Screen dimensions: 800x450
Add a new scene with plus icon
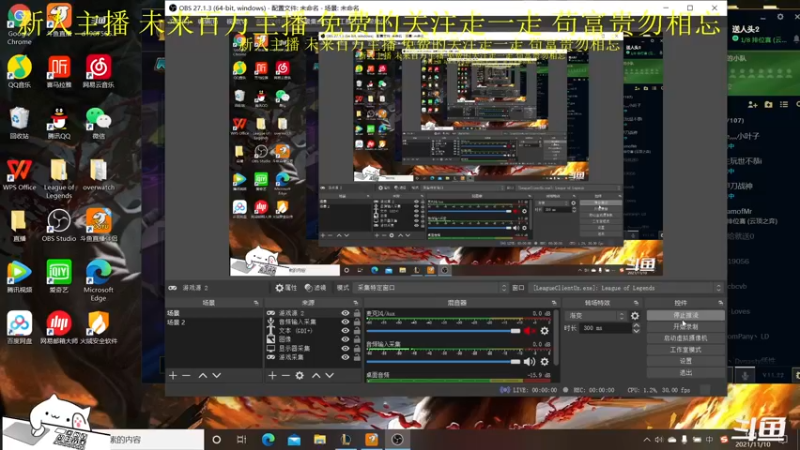click(173, 376)
